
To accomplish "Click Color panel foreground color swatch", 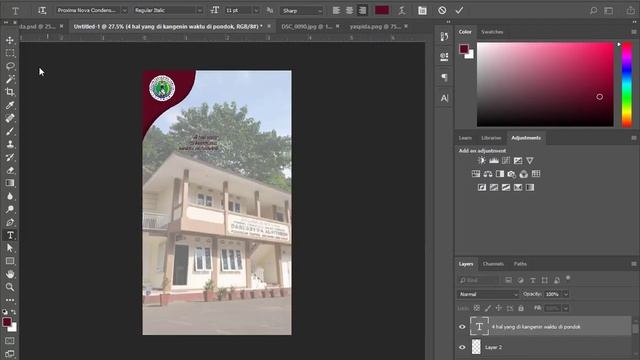I will click(464, 49).
